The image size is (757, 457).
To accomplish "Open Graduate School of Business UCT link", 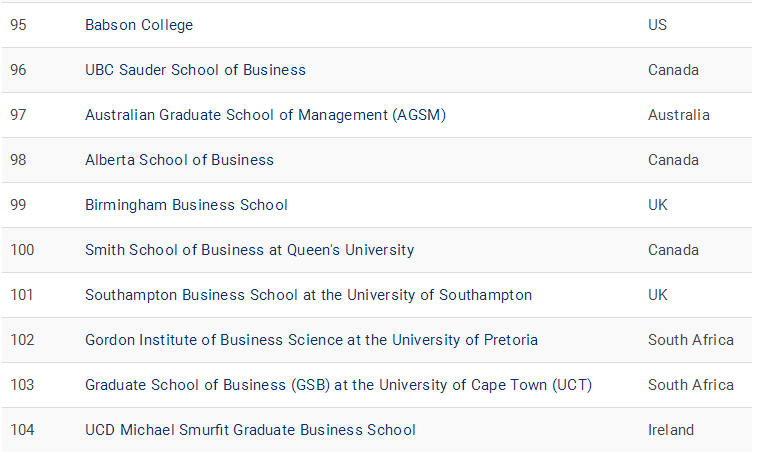I will coord(338,385).
